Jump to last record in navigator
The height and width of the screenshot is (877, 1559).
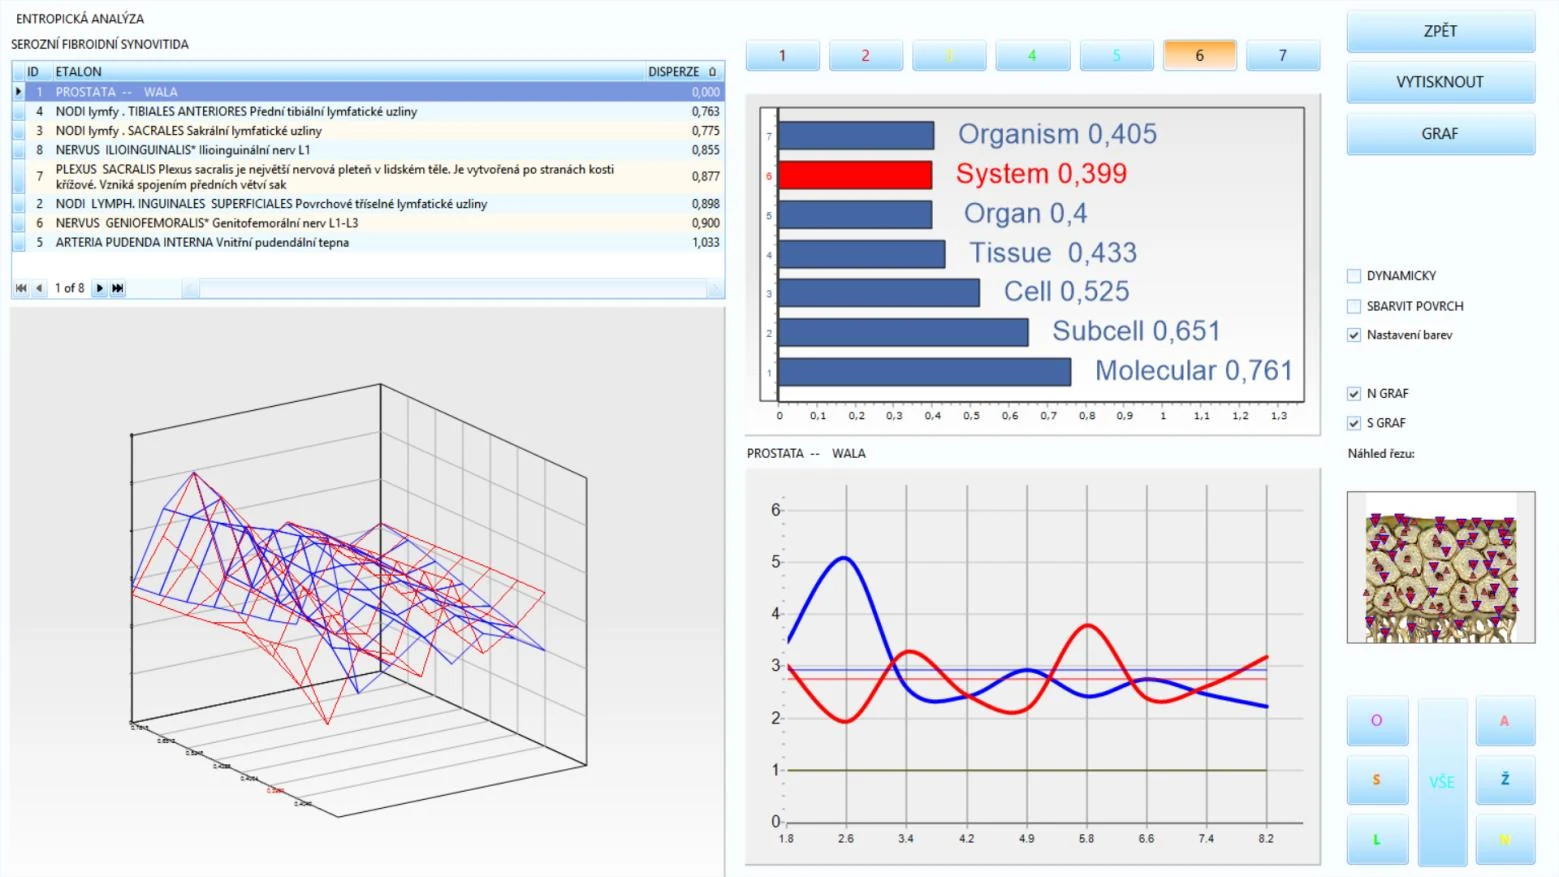(x=117, y=288)
